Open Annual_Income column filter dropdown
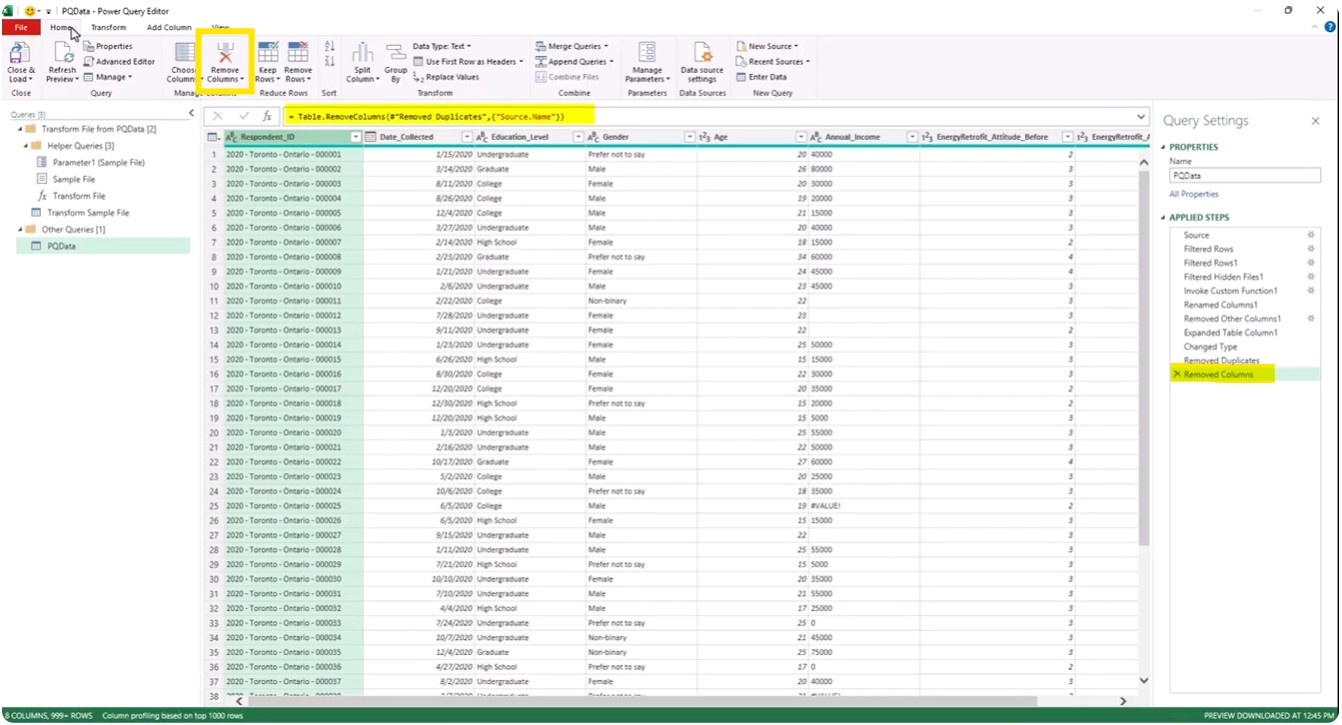This screenshot has height=725, width=1342. point(912,137)
